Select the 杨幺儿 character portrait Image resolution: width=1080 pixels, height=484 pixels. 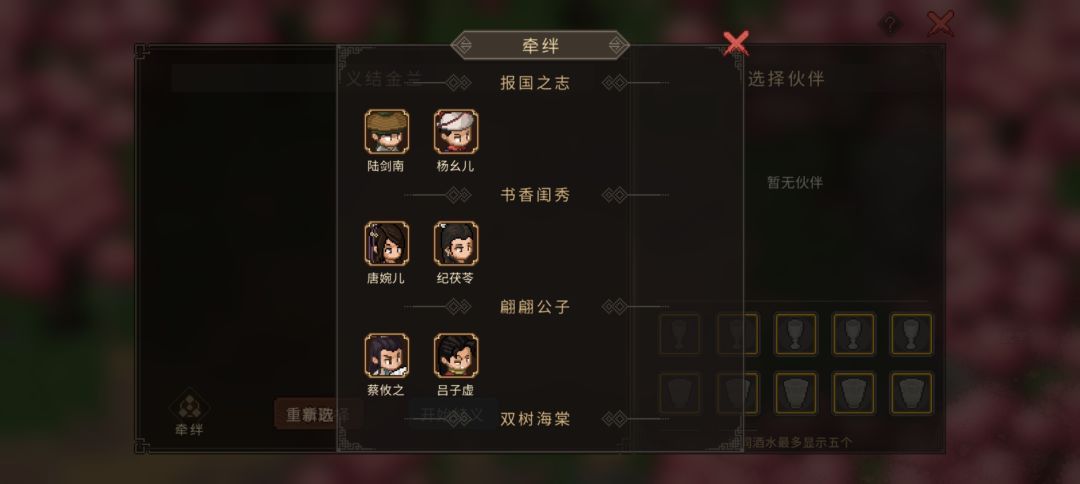[456, 131]
